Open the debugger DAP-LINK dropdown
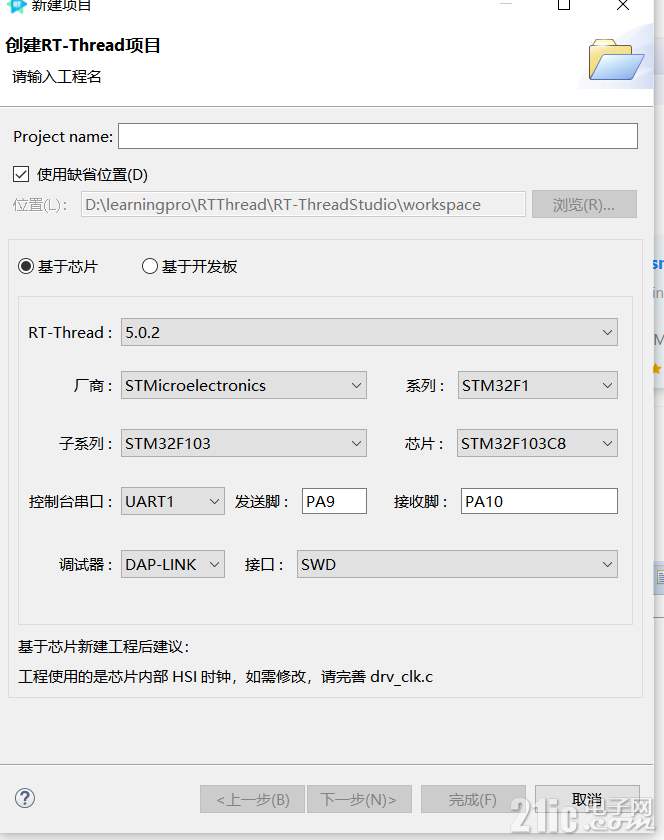This screenshot has width=664, height=840. click(x=173, y=564)
